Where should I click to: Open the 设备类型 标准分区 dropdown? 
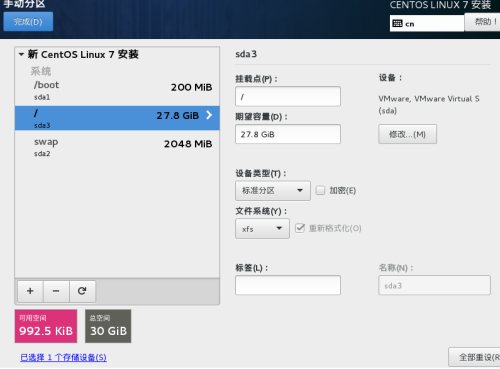(273, 191)
